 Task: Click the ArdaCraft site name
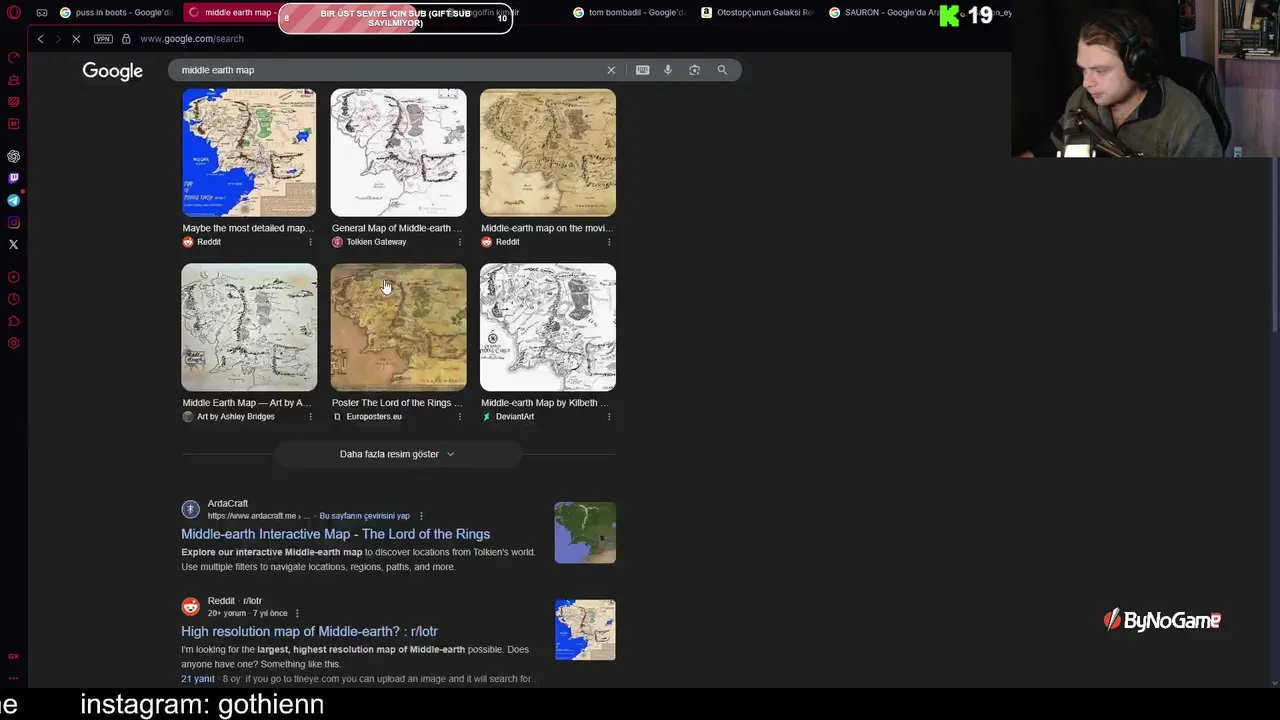click(x=227, y=504)
